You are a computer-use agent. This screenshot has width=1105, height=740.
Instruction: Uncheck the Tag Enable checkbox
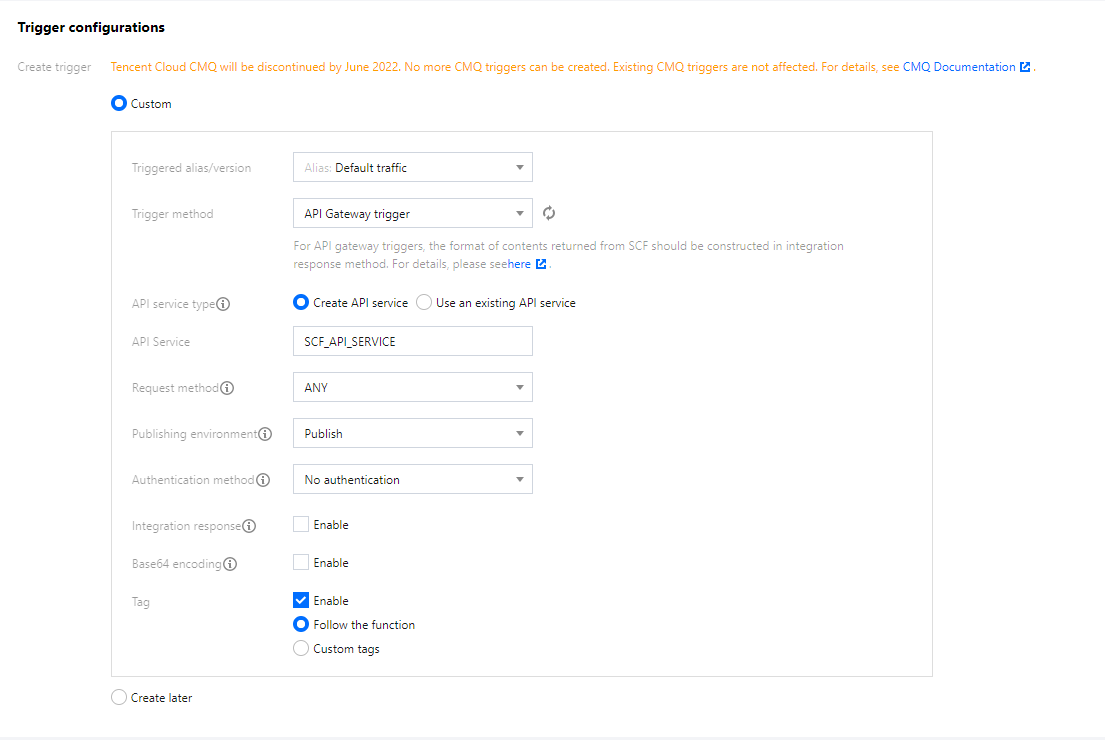[x=301, y=600]
